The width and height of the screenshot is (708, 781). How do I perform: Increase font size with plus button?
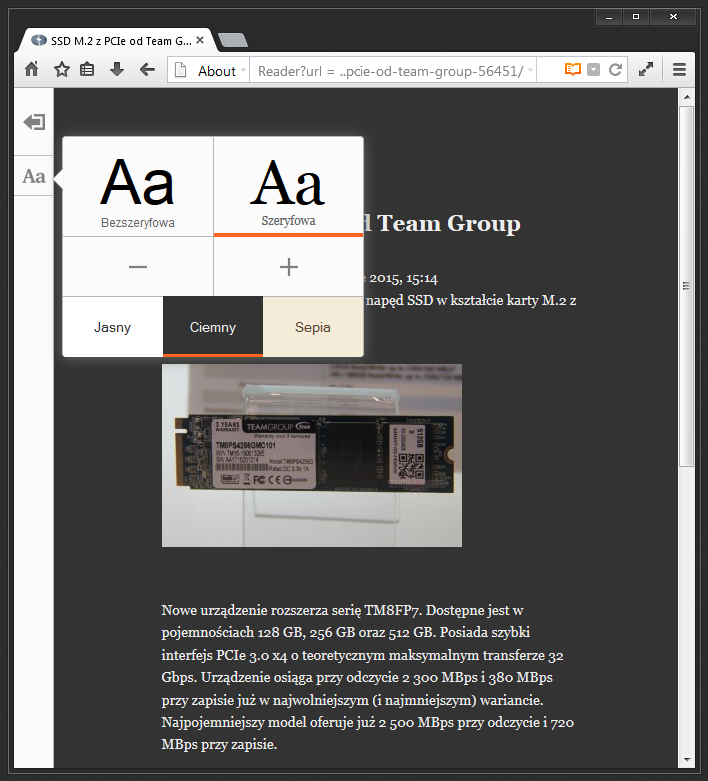pos(288,267)
